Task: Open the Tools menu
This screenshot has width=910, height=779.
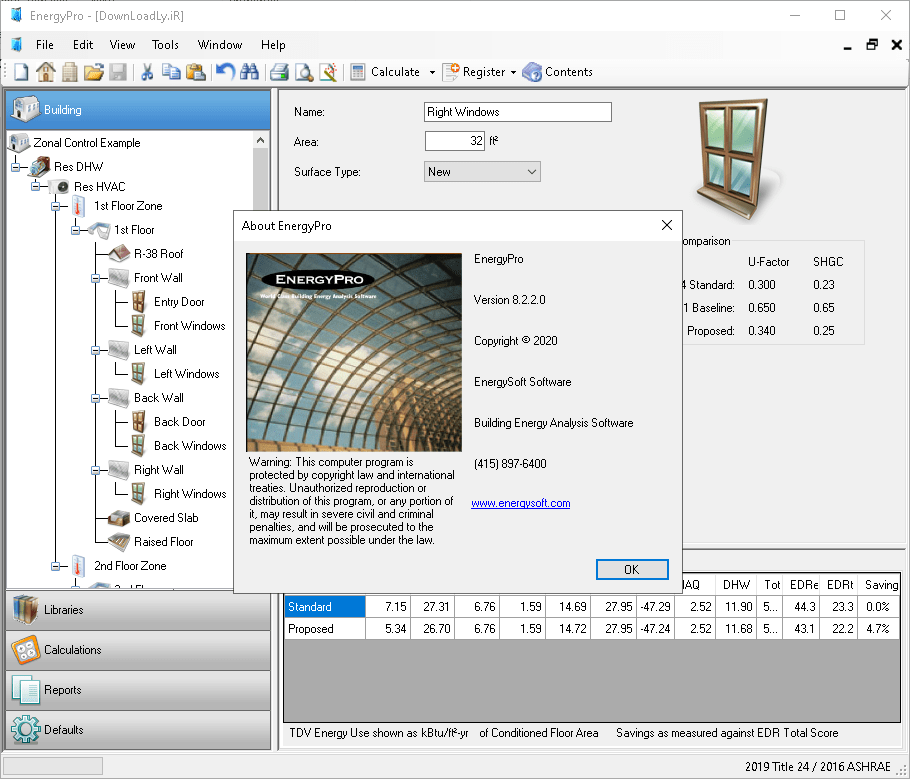Action: click(x=165, y=44)
